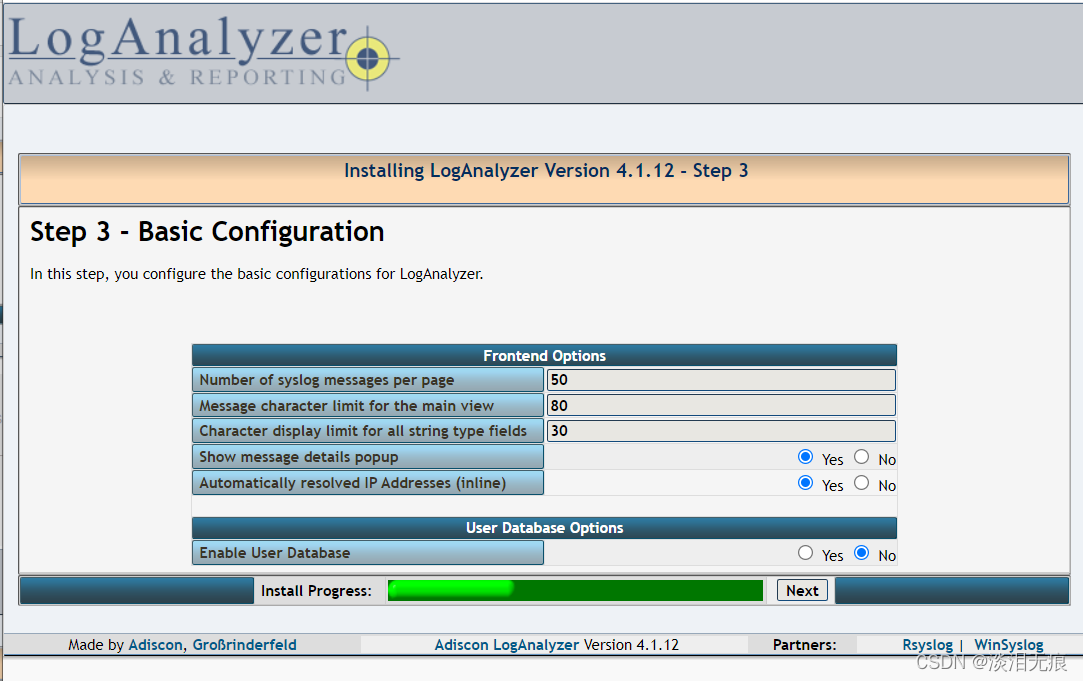
Task: Click the User Database Options header
Action: [544, 528]
